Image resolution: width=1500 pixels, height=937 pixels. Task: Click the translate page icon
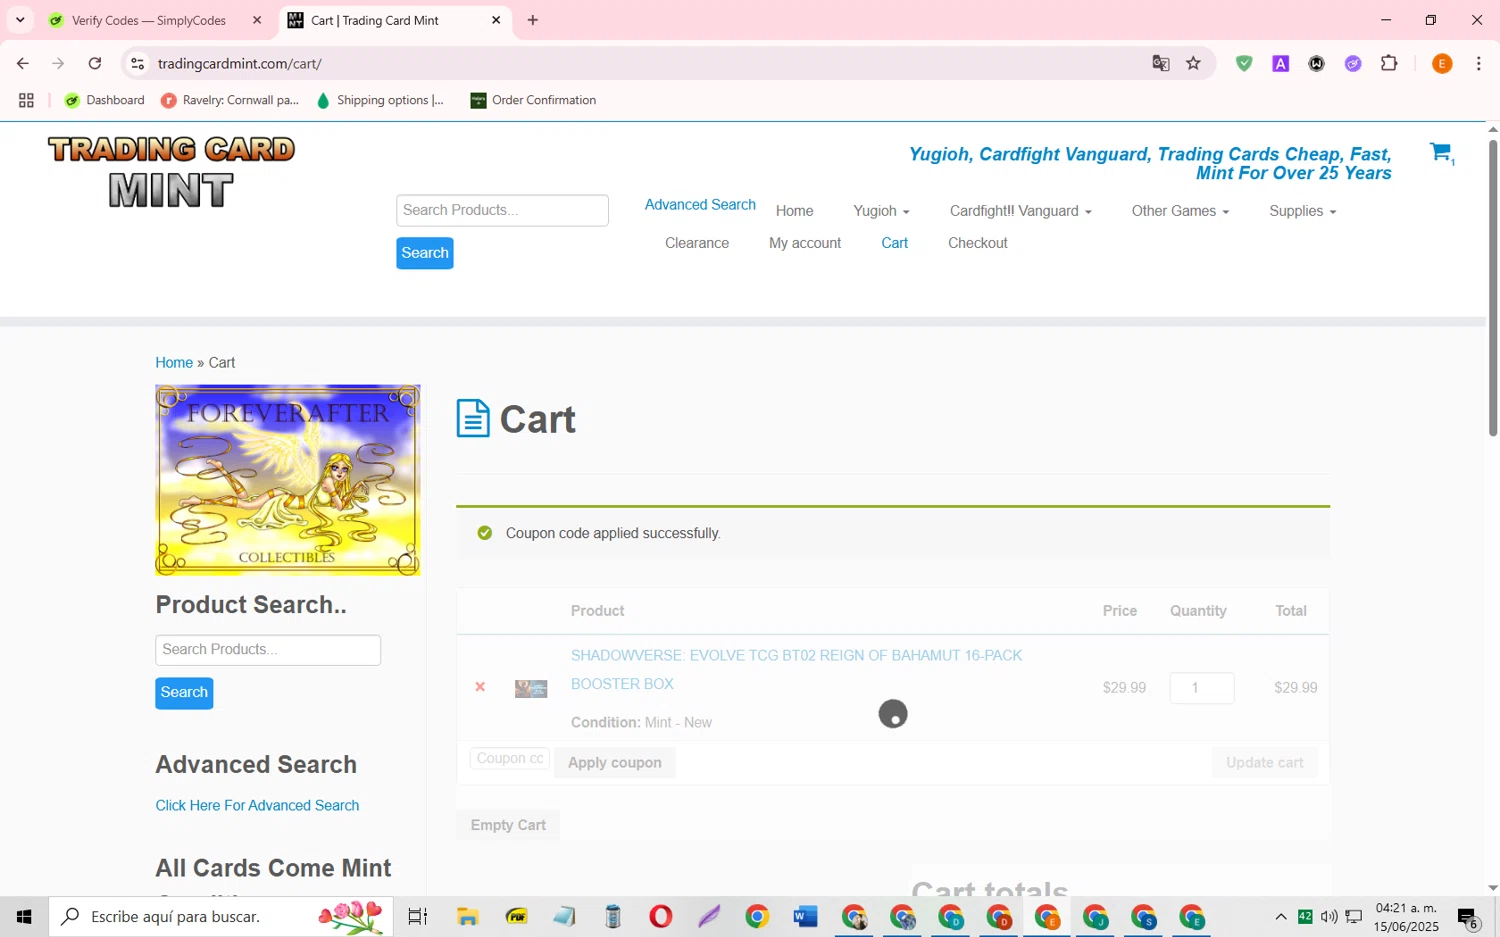click(x=1161, y=63)
